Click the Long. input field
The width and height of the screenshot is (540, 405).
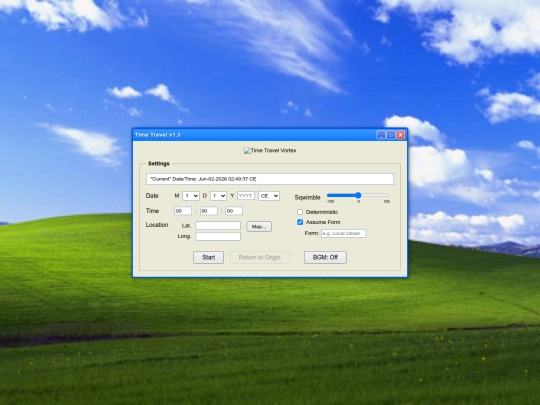[218, 236]
